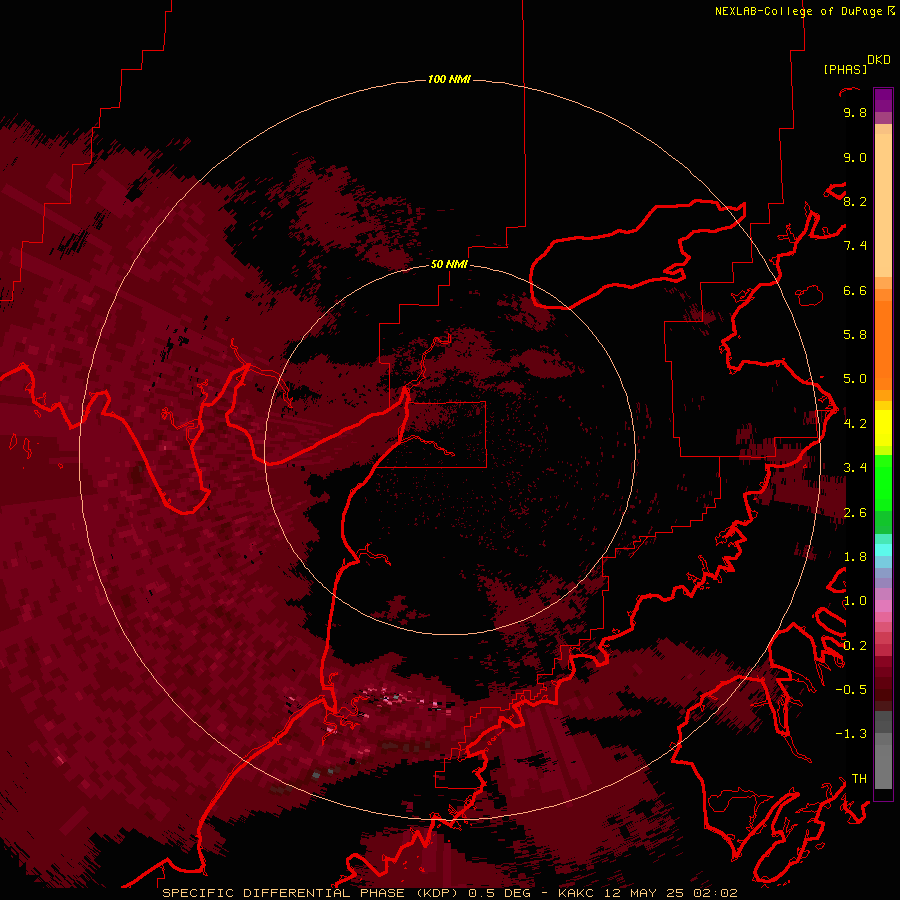Click the purple segment atop the color bar
The width and height of the screenshot is (900, 900).
883,101
